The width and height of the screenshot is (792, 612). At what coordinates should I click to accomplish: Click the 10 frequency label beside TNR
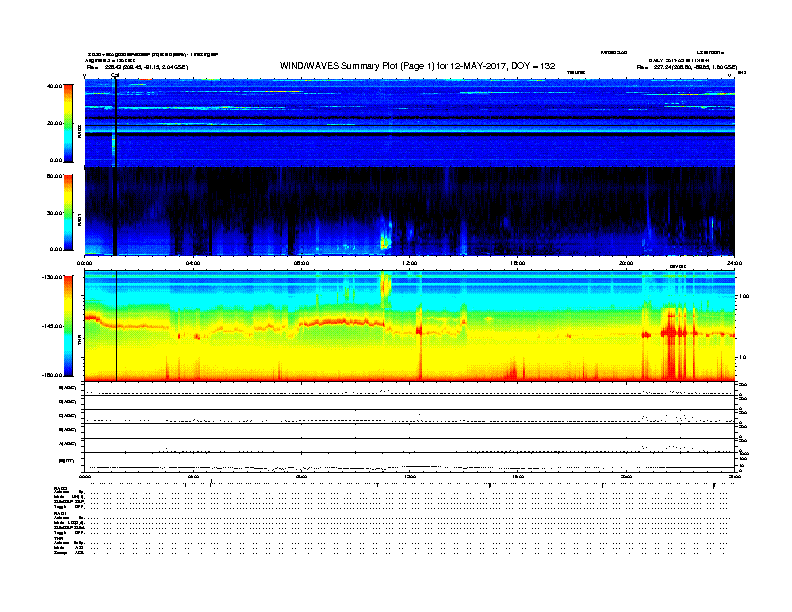tap(742, 358)
